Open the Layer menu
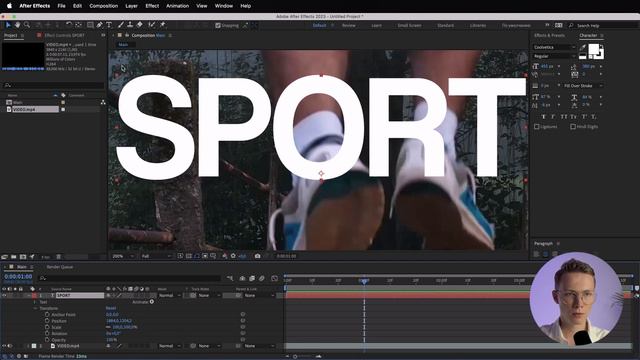The width and height of the screenshot is (640, 360). tap(131, 6)
